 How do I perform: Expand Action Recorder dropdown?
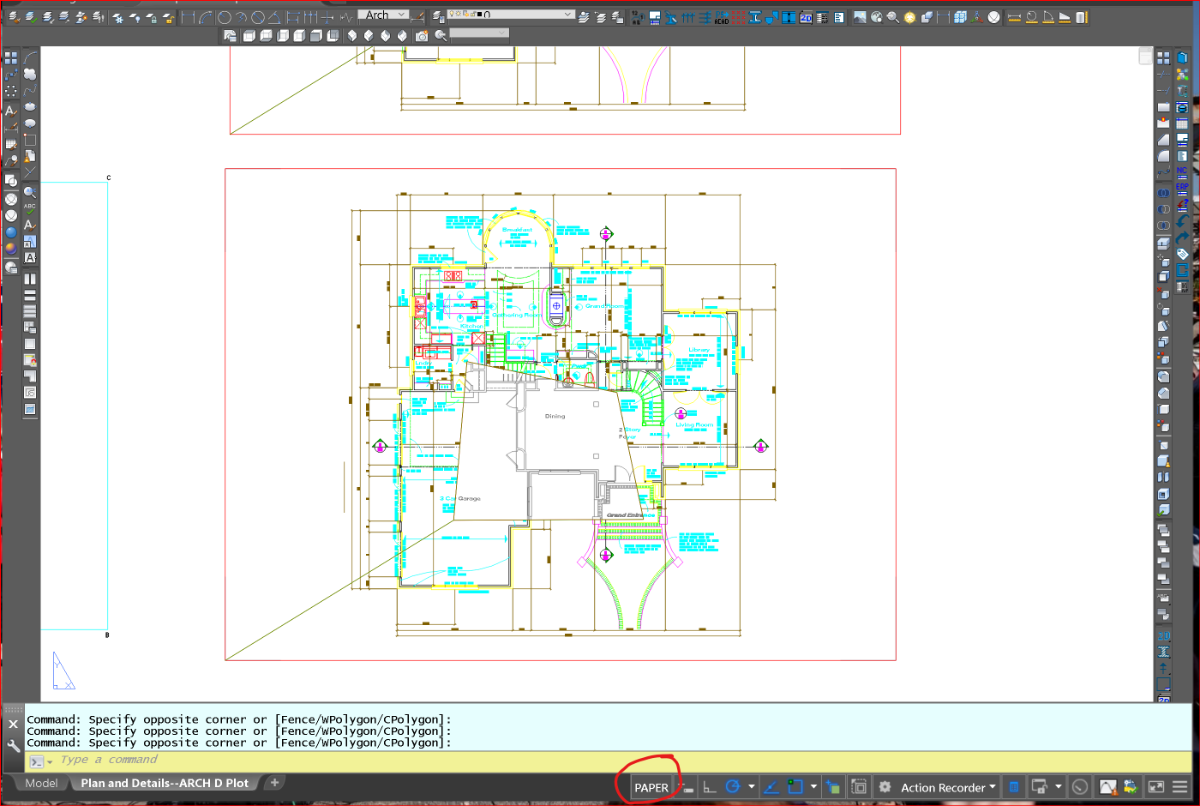(x=993, y=787)
